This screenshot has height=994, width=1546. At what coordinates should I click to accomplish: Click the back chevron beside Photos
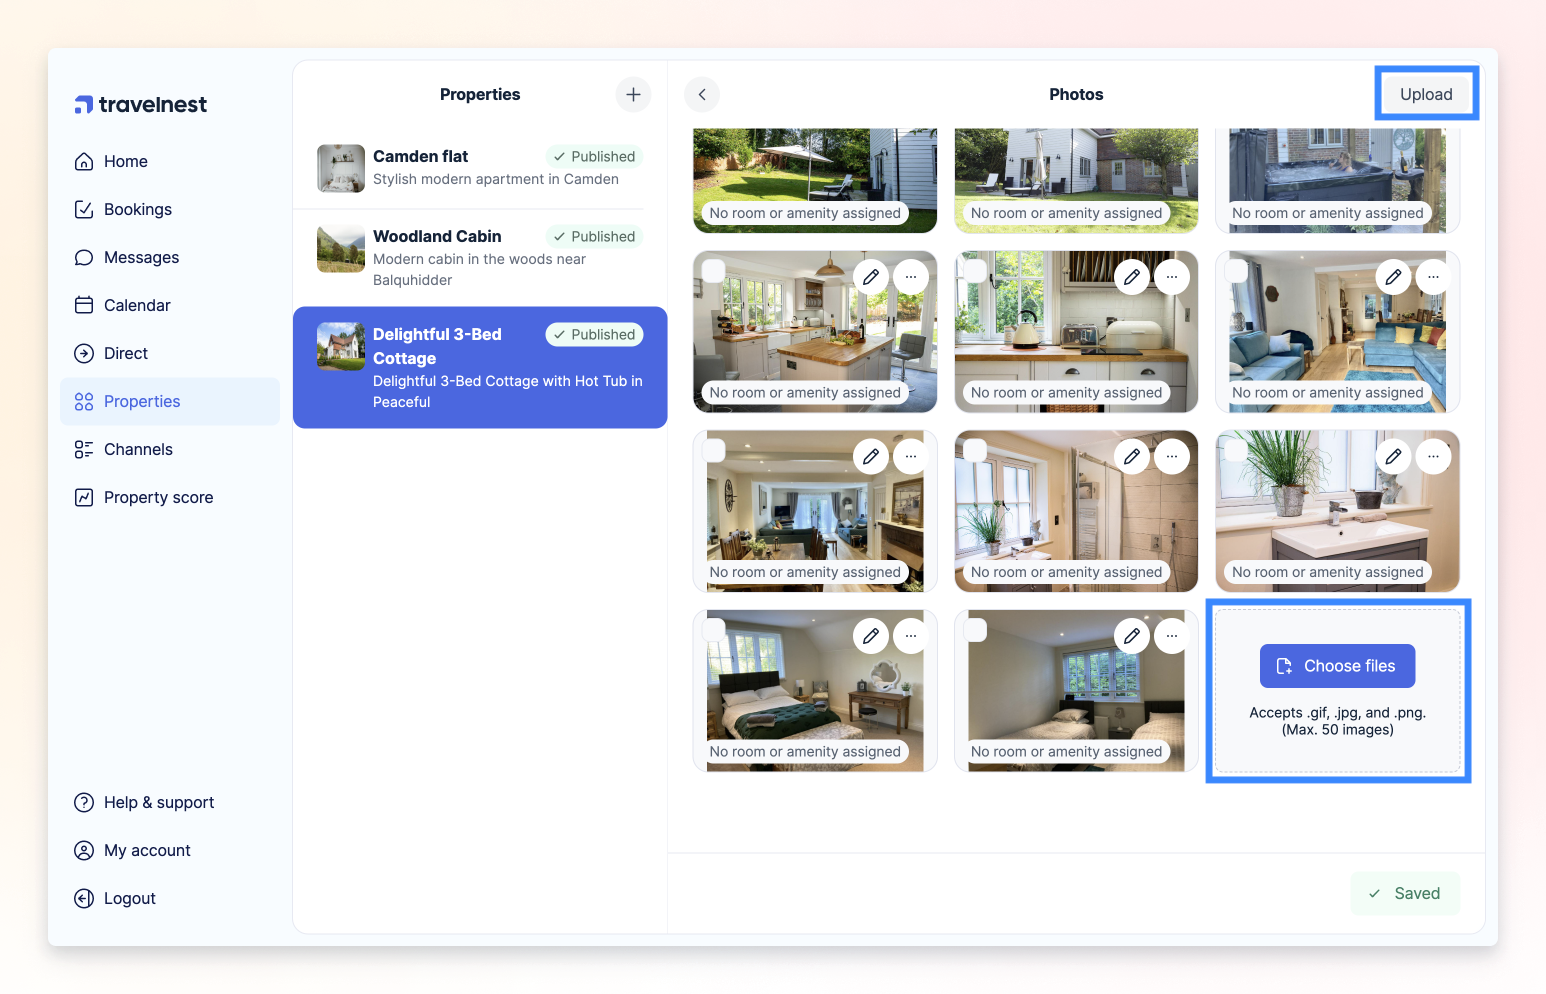click(702, 95)
